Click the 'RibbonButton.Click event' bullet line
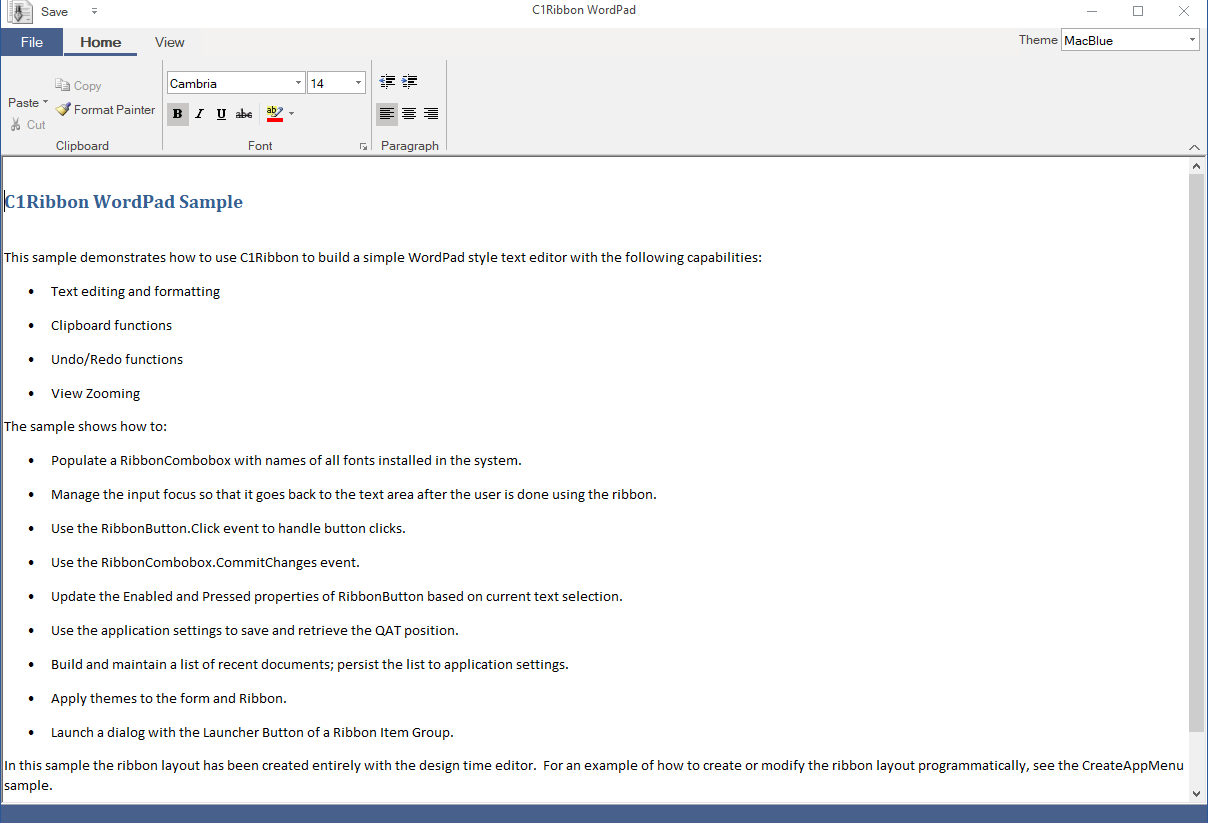This screenshot has height=823, width=1208. click(x=228, y=528)
